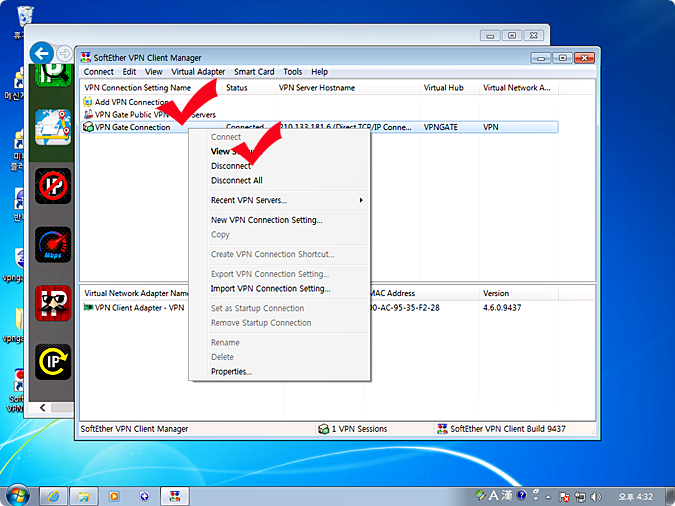675x506 pixels.
Task: Open the View menu
Action: (154, 72)
